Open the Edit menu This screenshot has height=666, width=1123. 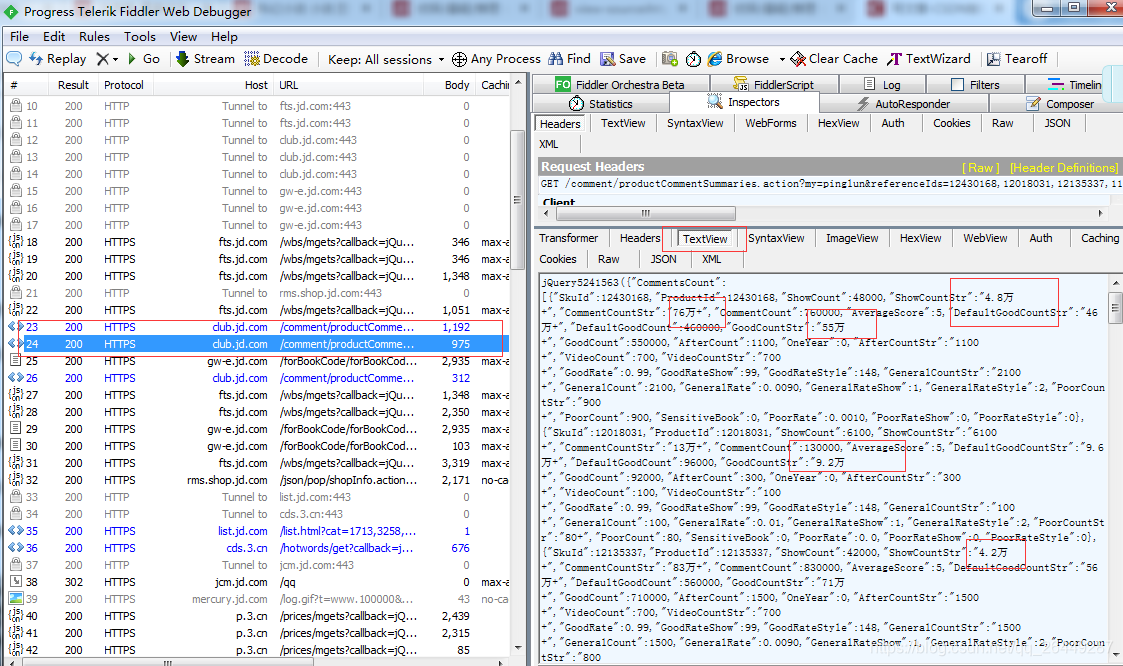click(54, 37)
